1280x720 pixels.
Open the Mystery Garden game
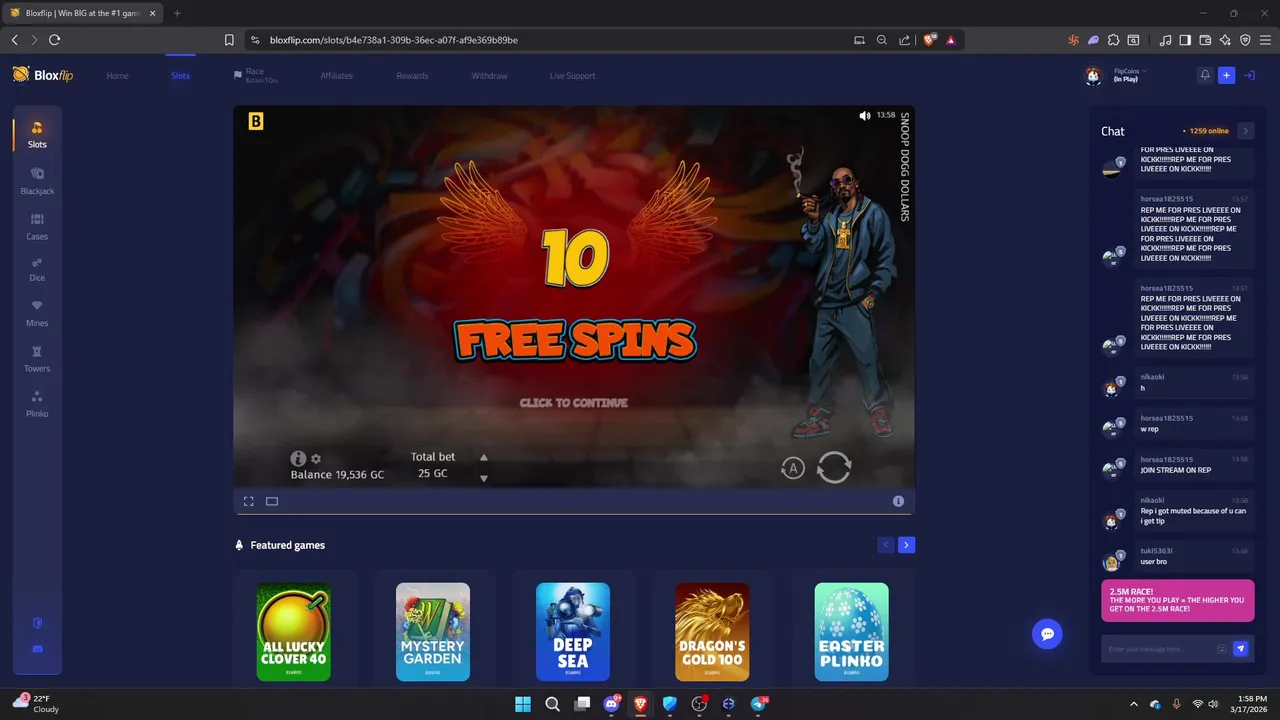433,632
